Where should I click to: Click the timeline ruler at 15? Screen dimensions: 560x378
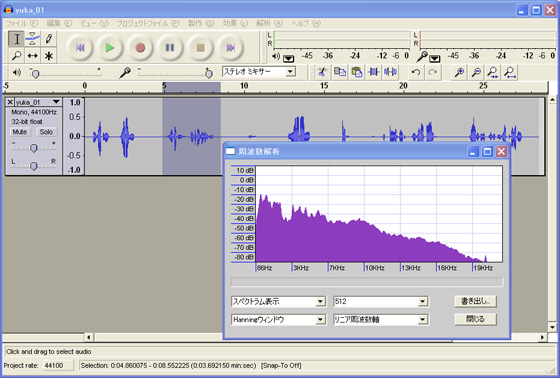click(x=324, y=86)
